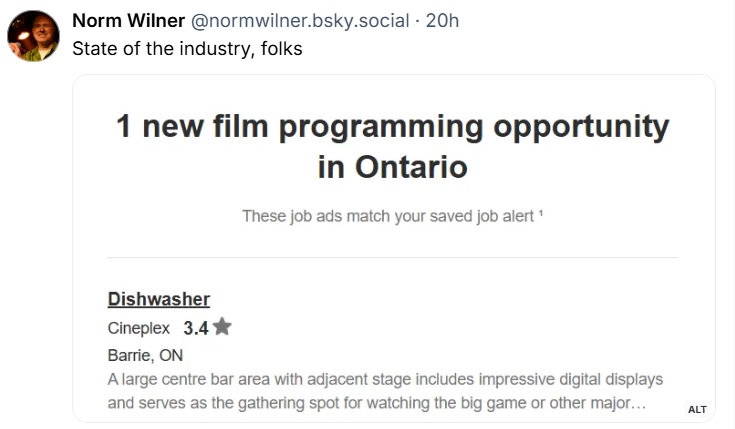This screenshot has width=735, height=429.
Task: Click the 3.4 rating number
Action: click(x=195, y=328)
